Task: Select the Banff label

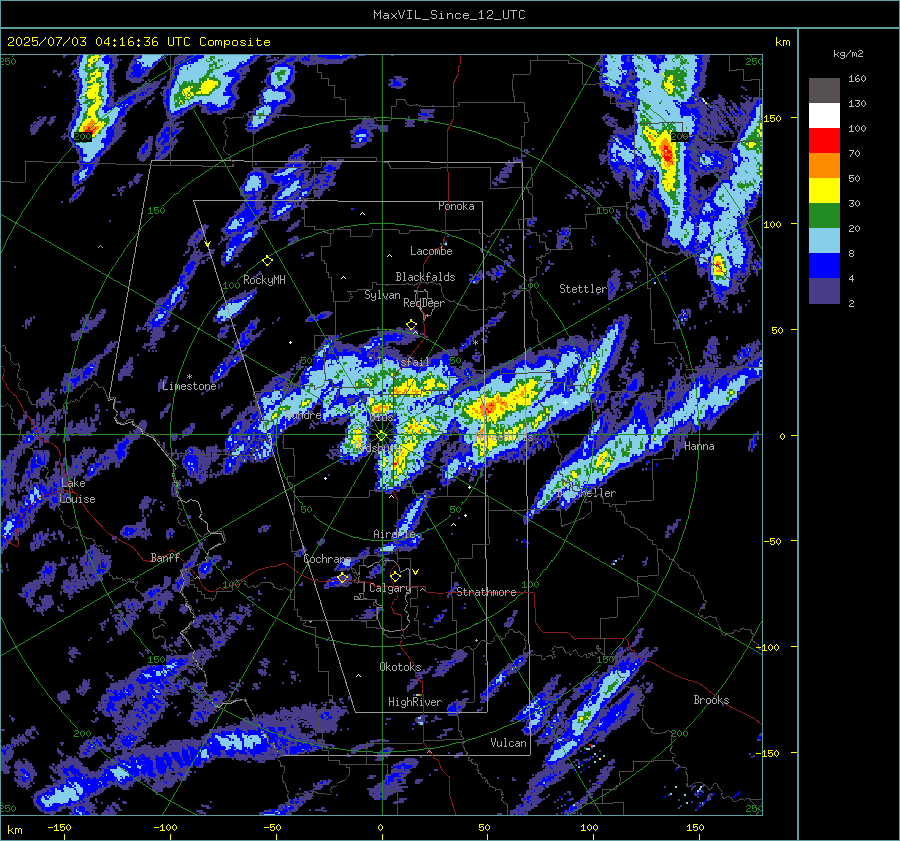Action: coord(165,557)
